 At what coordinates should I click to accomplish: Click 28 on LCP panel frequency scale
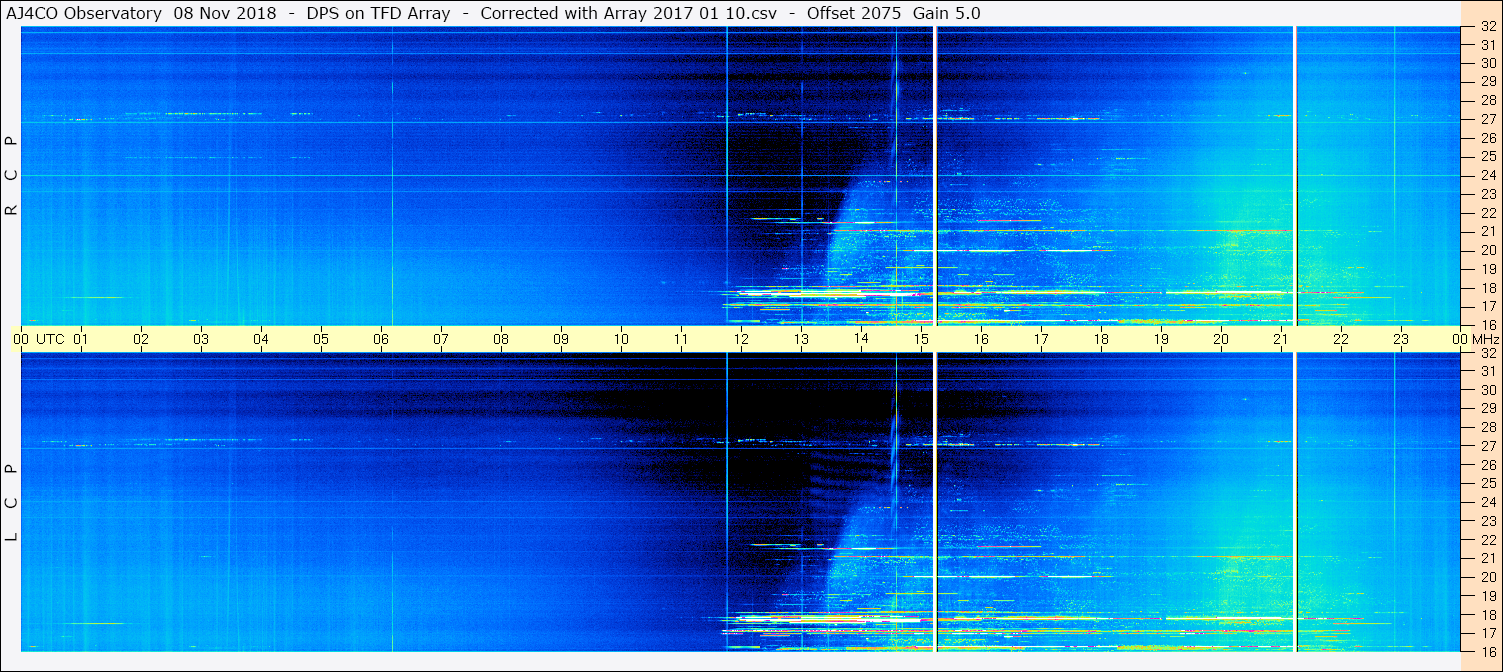pos(1488,428)
